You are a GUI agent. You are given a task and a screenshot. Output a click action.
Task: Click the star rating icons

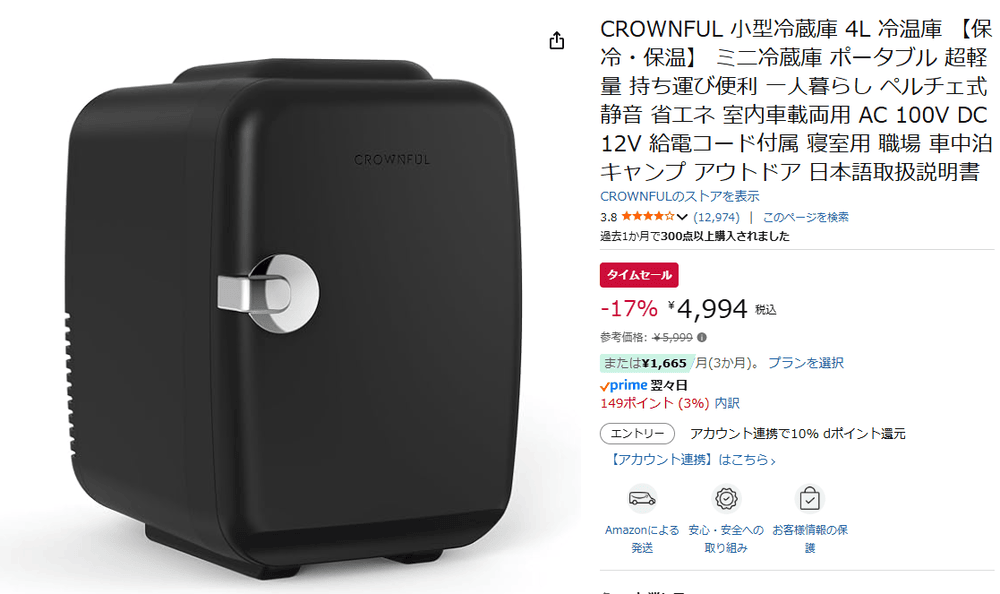[x=647, y=217]
